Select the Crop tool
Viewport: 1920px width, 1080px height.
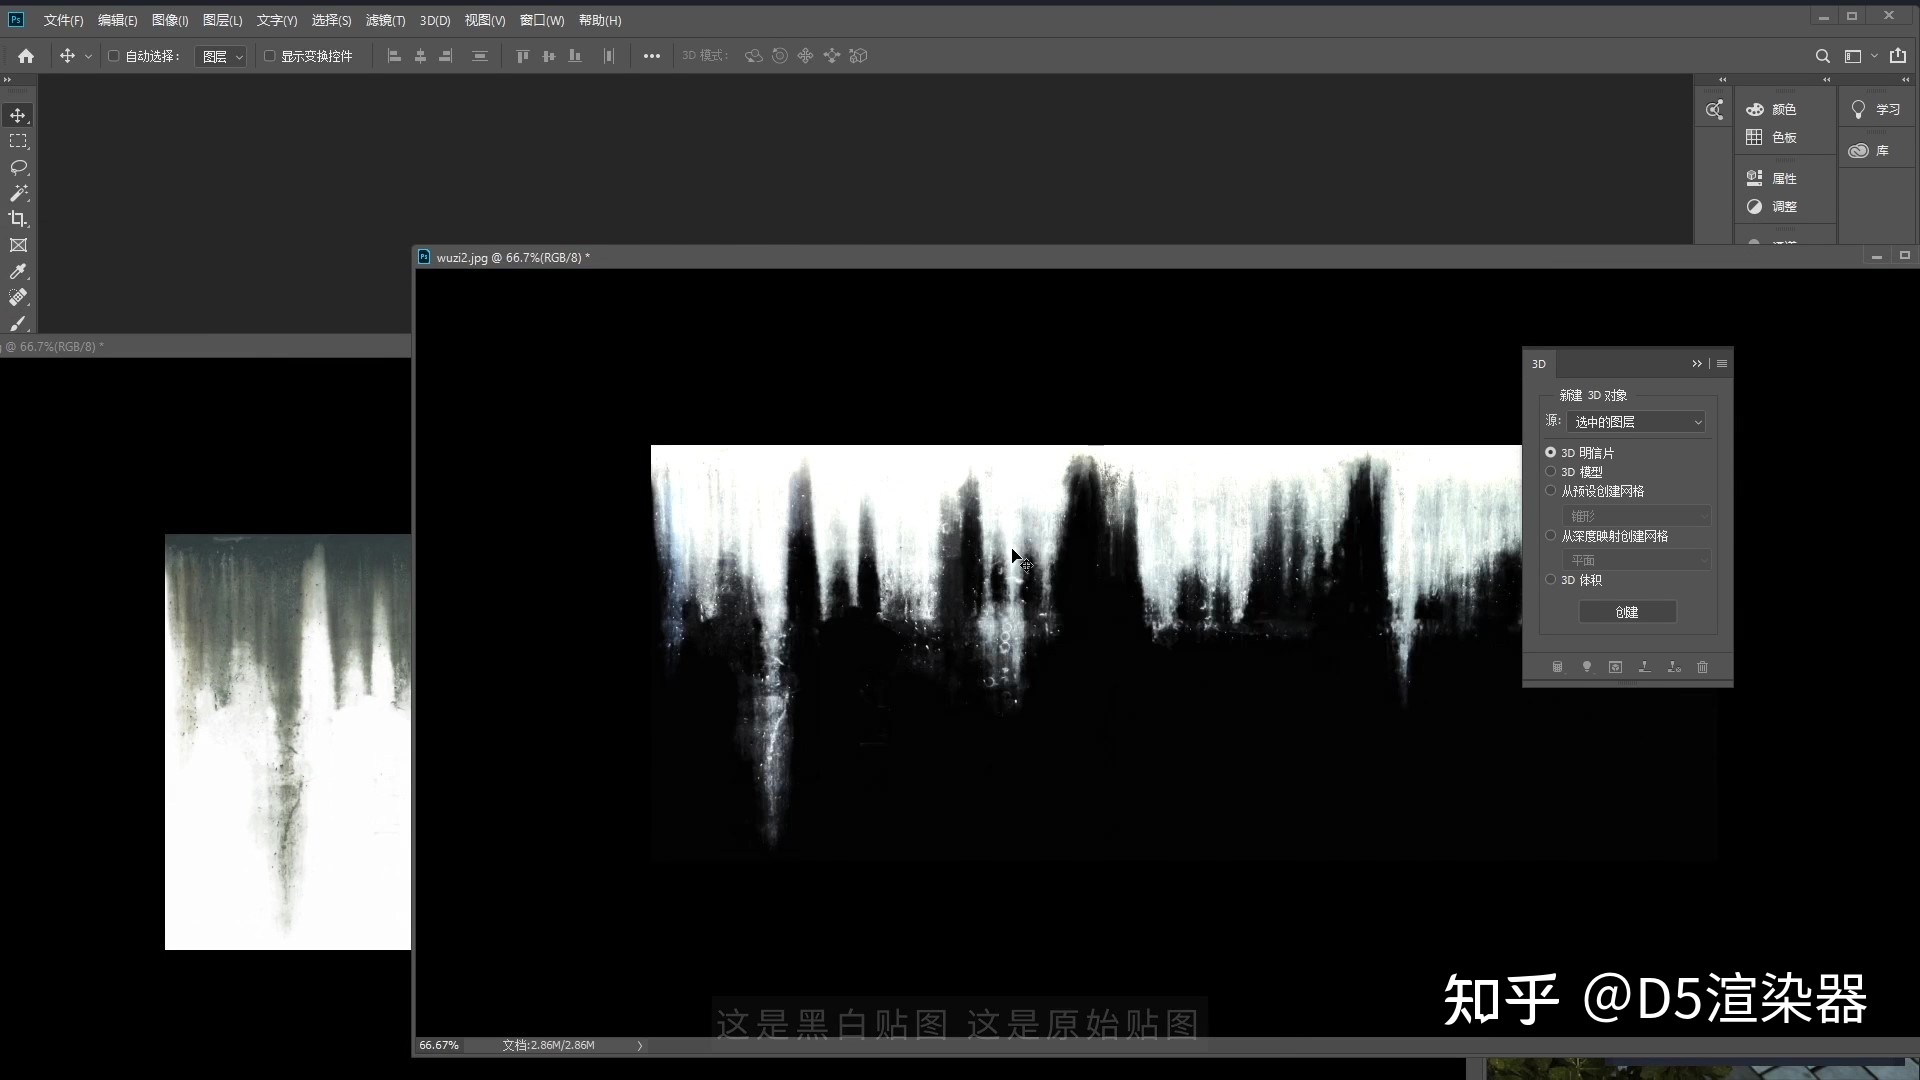click(18, 219)
